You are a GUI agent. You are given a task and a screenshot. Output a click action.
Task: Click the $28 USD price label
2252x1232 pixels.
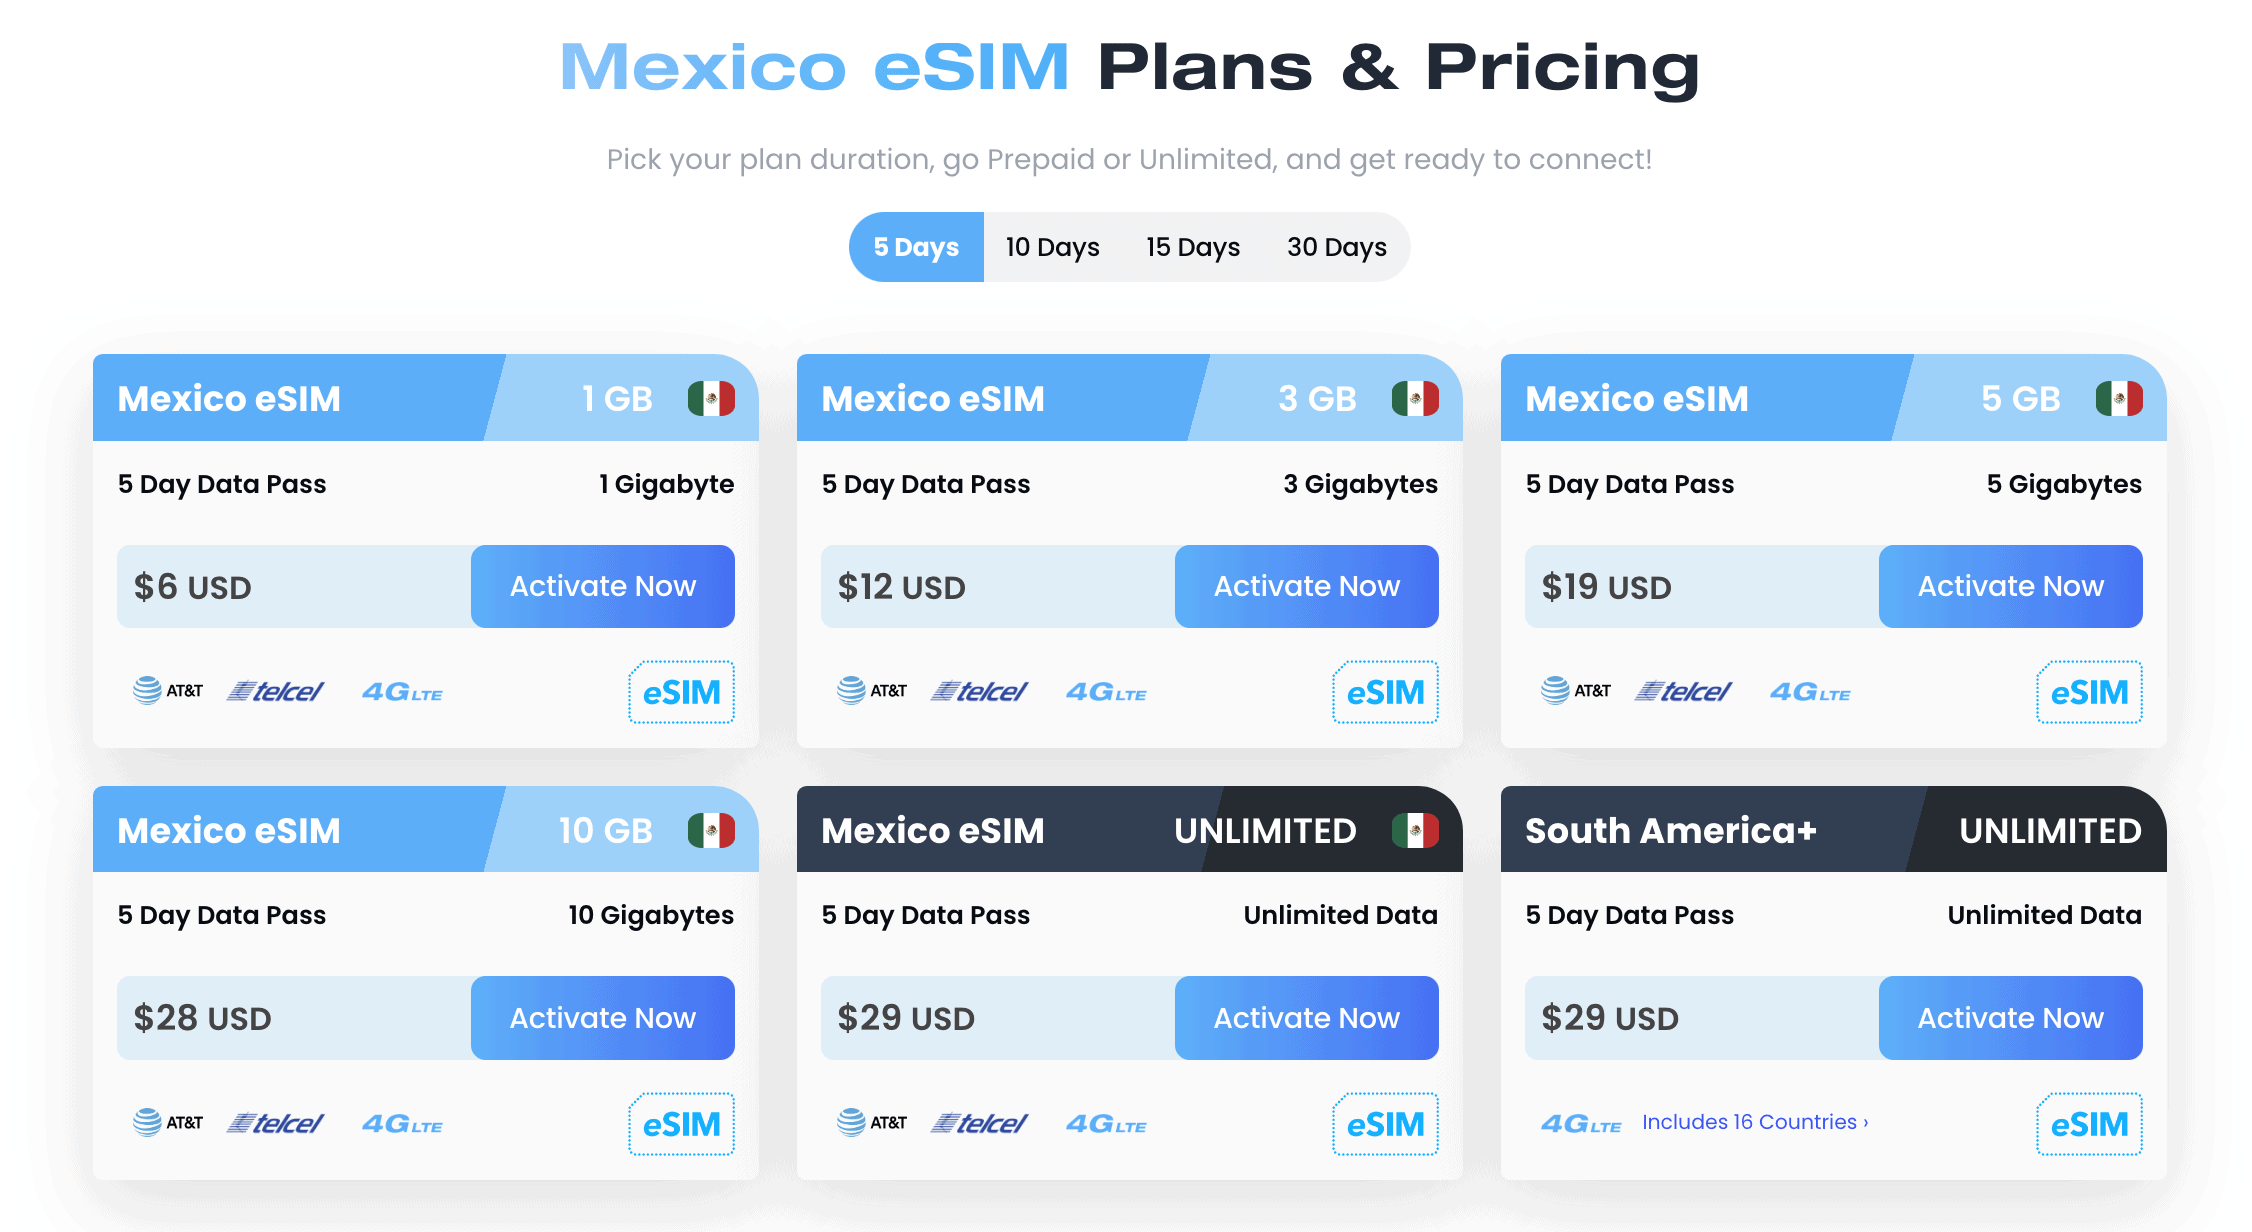204,1017
